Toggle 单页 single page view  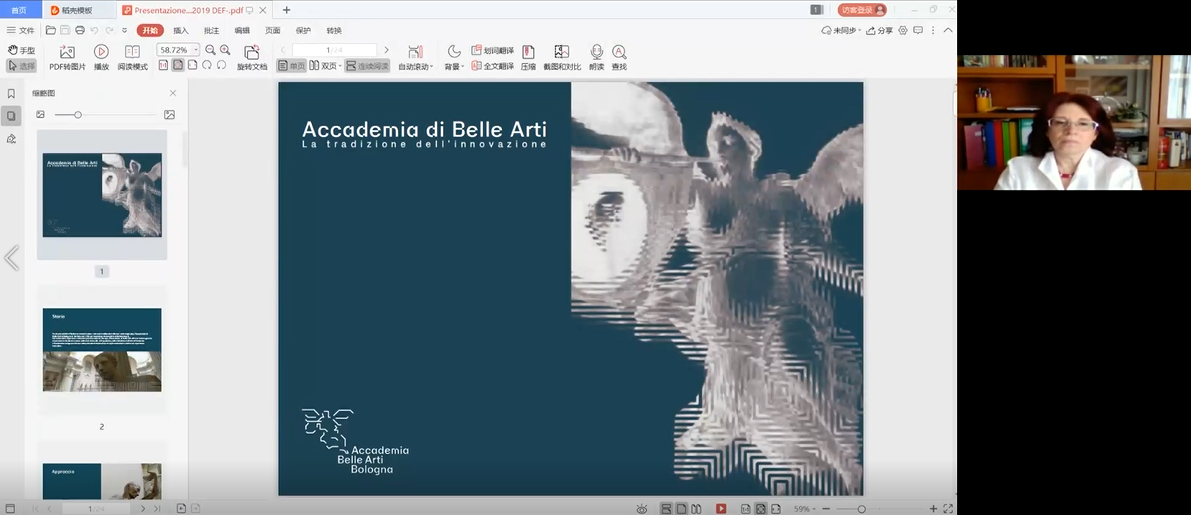(x=291, y=66)
